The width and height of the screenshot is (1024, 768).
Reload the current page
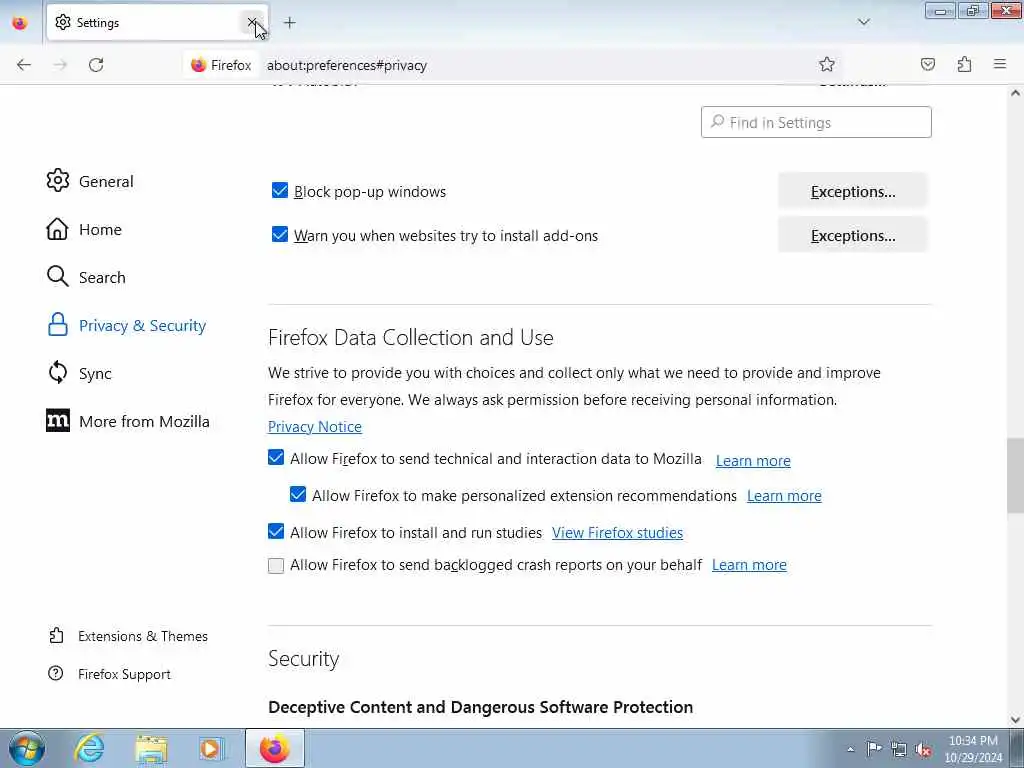tap(96, 65)
